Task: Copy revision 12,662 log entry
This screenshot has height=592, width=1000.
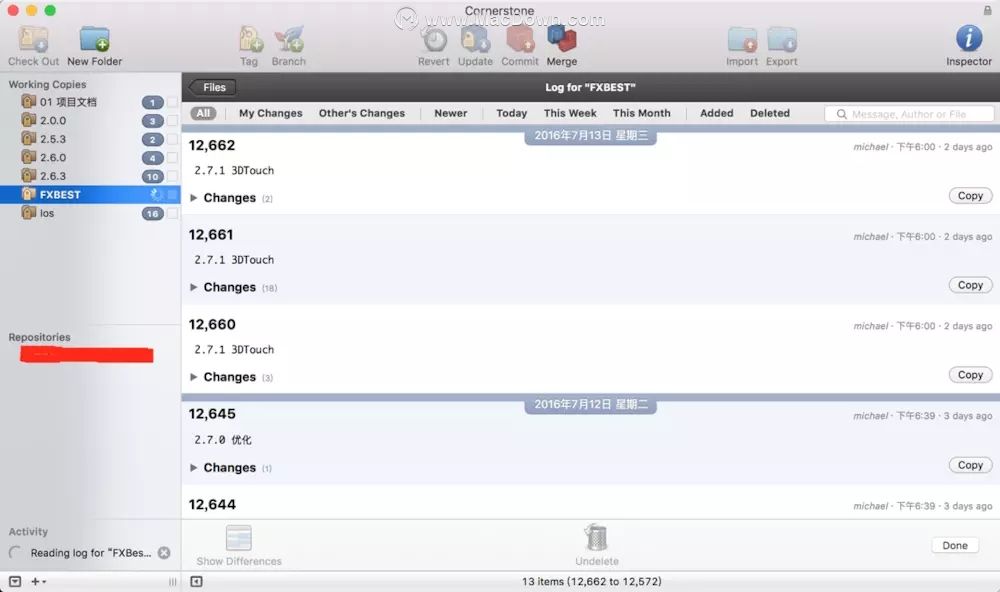Action: pyautogui.click(x=970, y=196)
